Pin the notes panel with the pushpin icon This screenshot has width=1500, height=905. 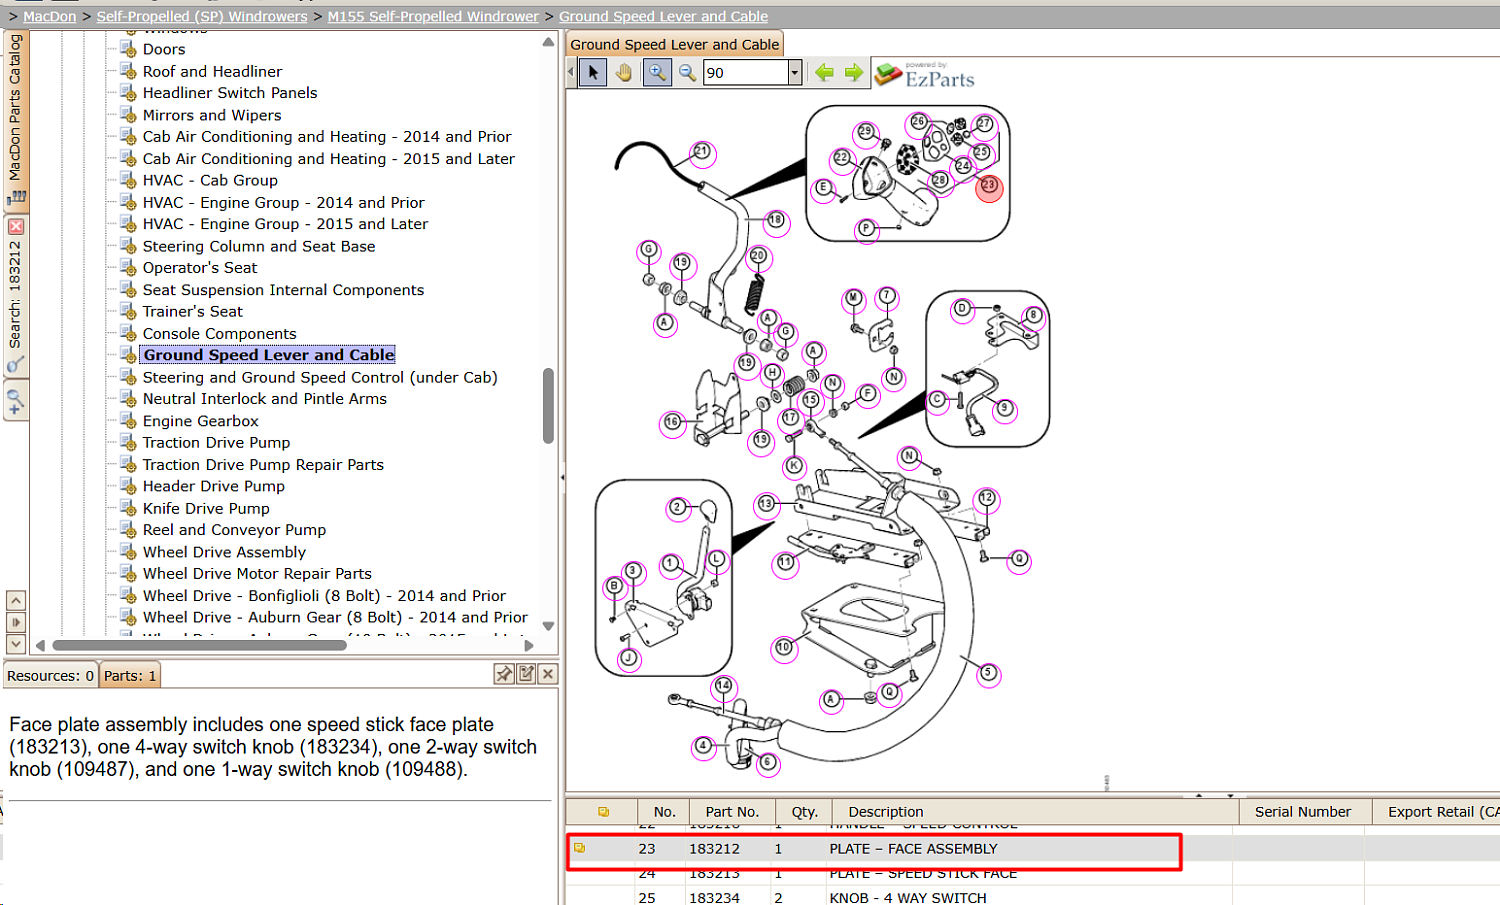pos(504,674)
